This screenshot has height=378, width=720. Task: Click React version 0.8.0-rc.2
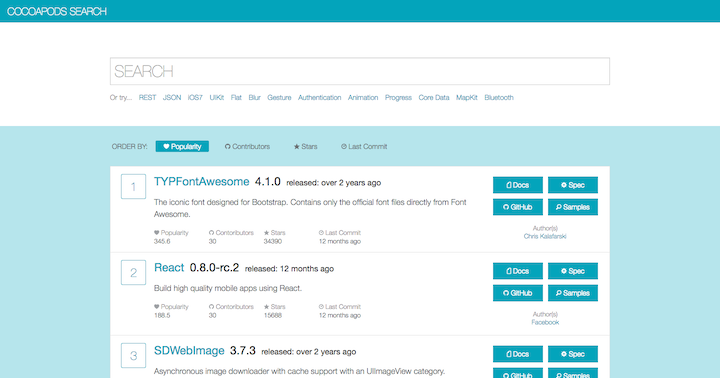(214, 267)
